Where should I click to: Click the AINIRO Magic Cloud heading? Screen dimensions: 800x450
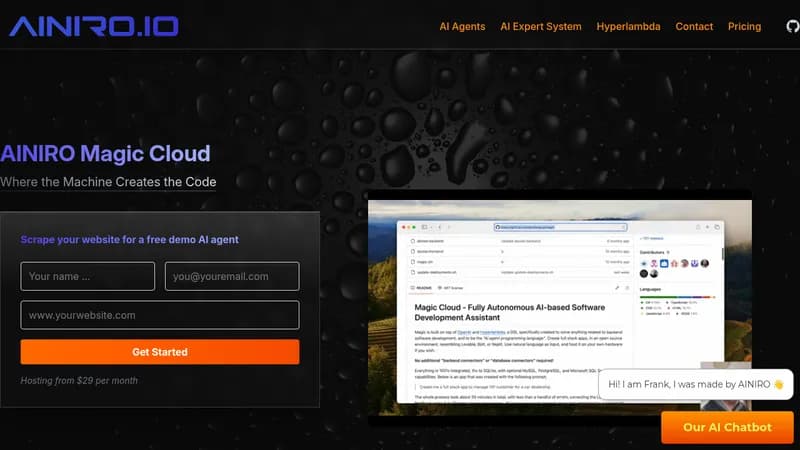pyautogui.click(x=105, y=154)
